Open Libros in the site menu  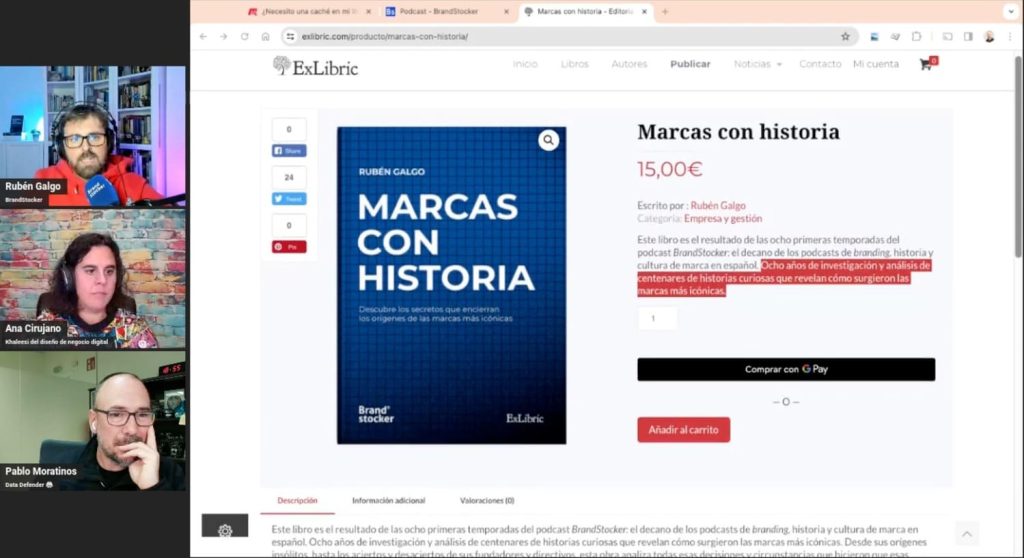[x=575, y=64]
